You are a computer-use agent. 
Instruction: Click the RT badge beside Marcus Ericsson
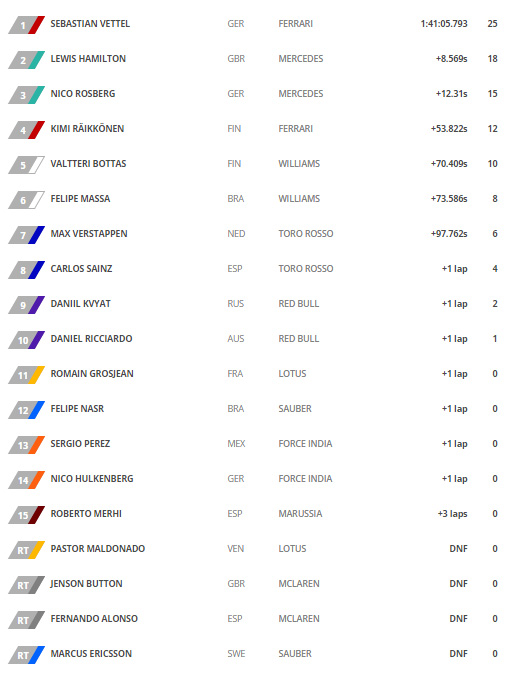27,655
